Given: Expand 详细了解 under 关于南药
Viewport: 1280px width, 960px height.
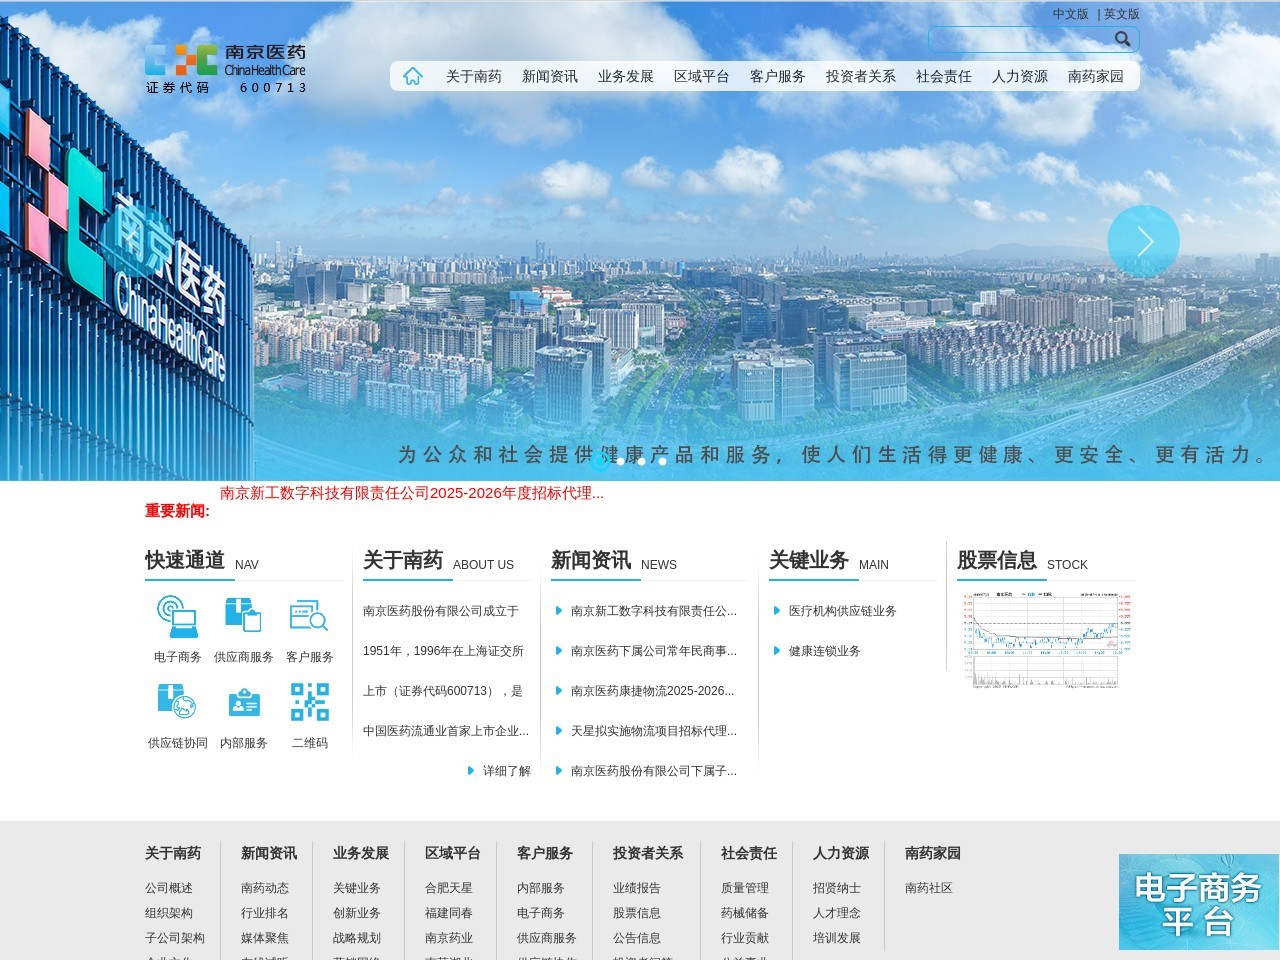Looking at the screenshot, I should coord(506,771).
